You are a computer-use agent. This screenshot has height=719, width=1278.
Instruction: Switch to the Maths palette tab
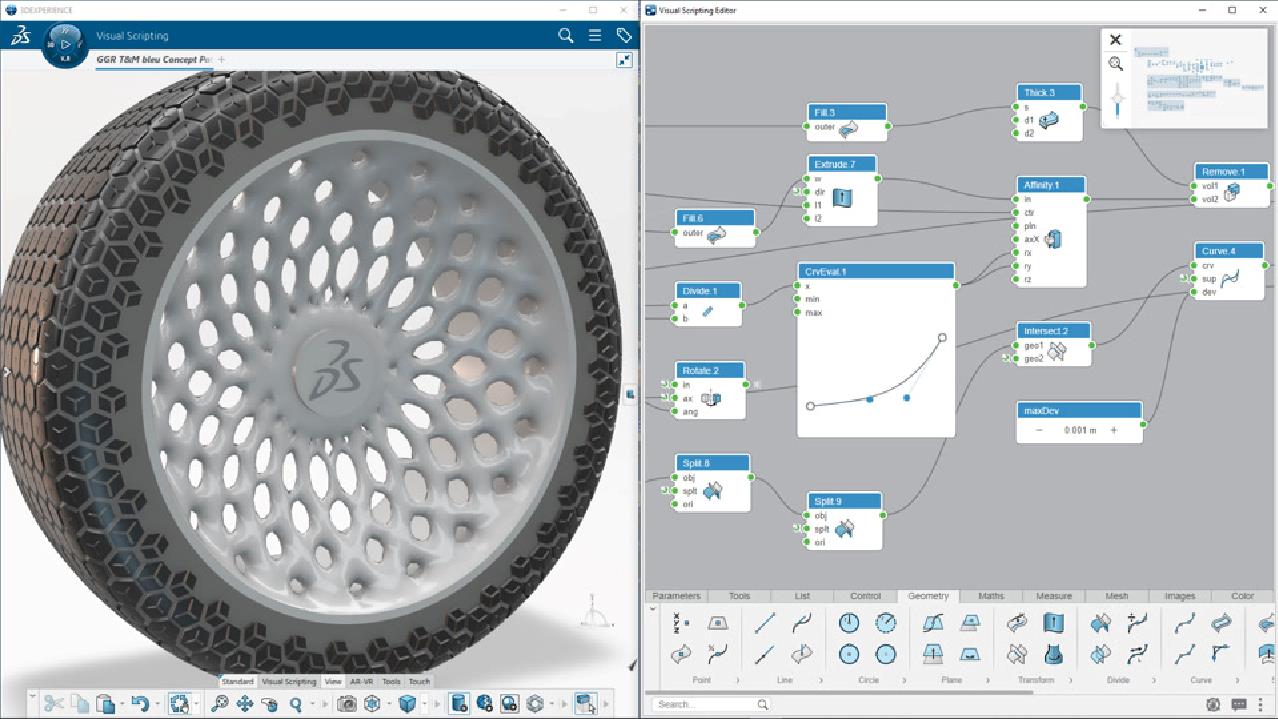pyautogui.click(x=991, y=596)
